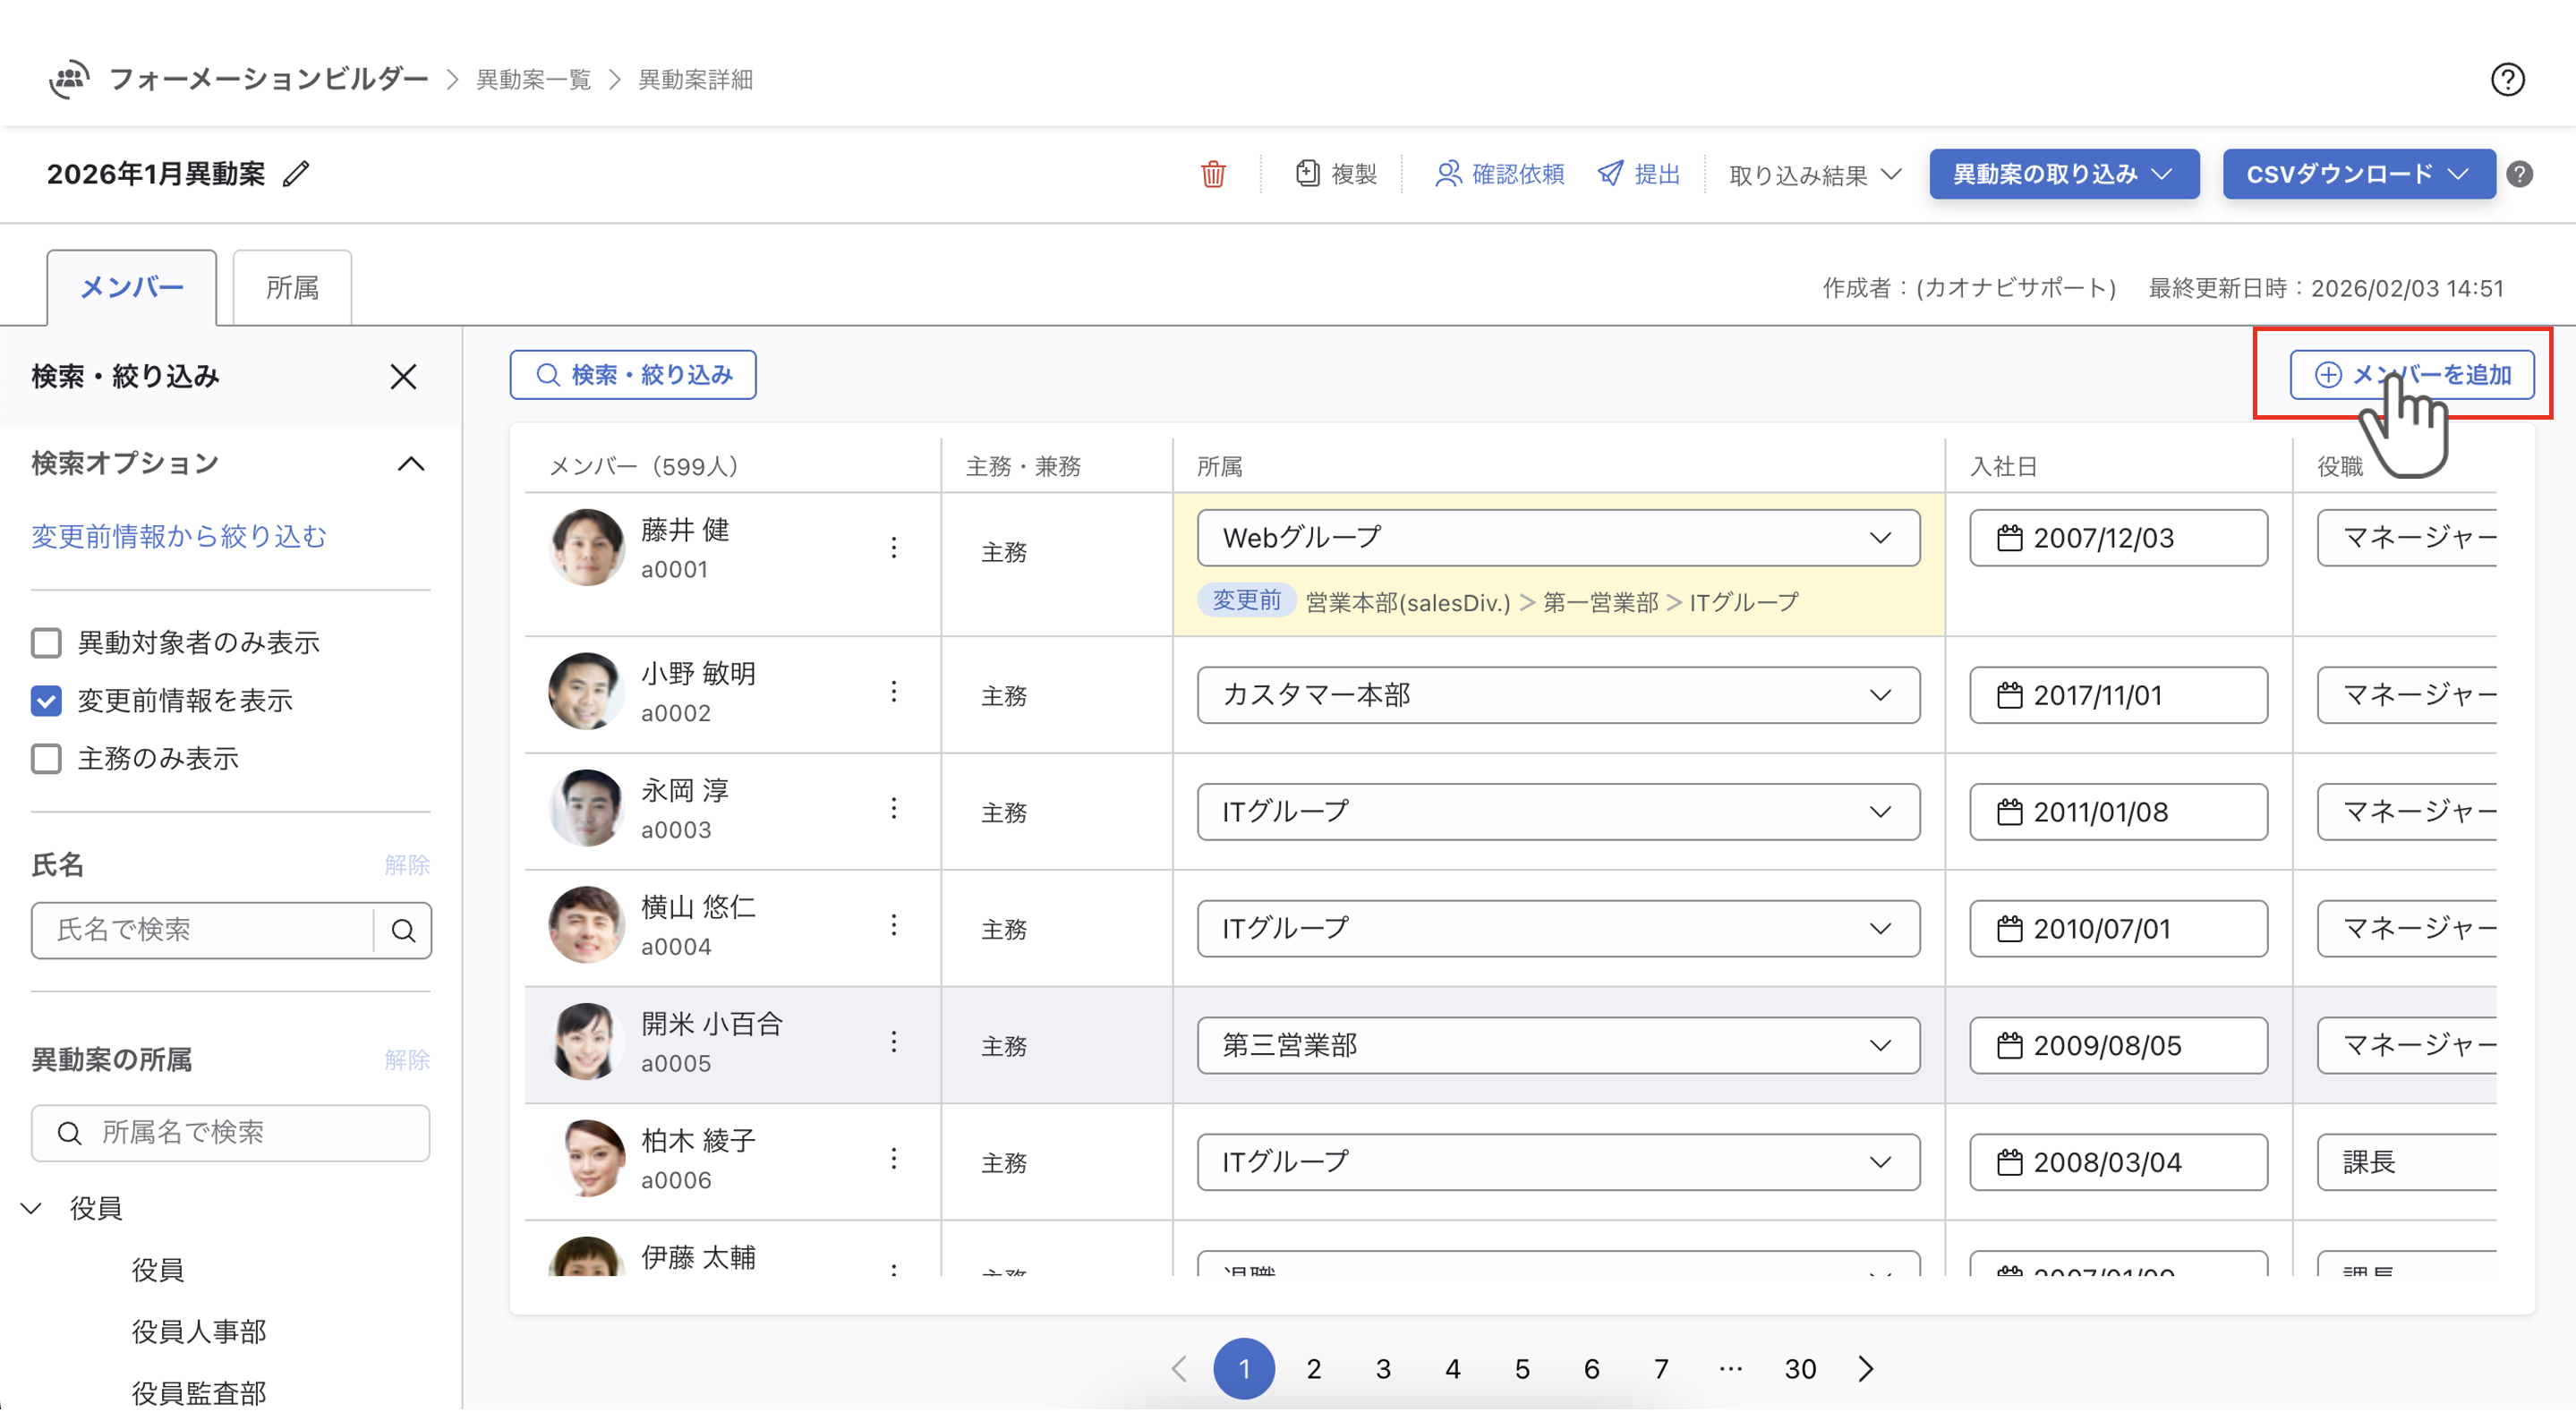Click the three-dot menu for 藤井 健

(894, 548)
